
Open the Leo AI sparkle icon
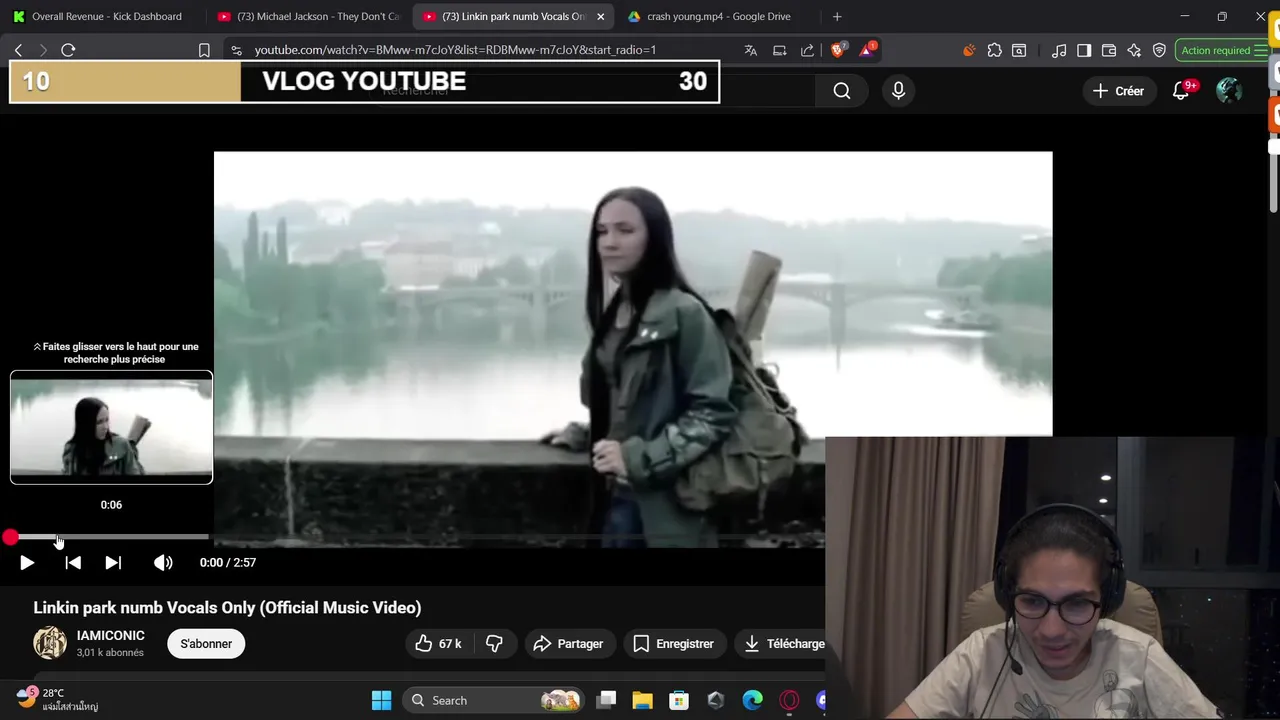(1134, 50)
